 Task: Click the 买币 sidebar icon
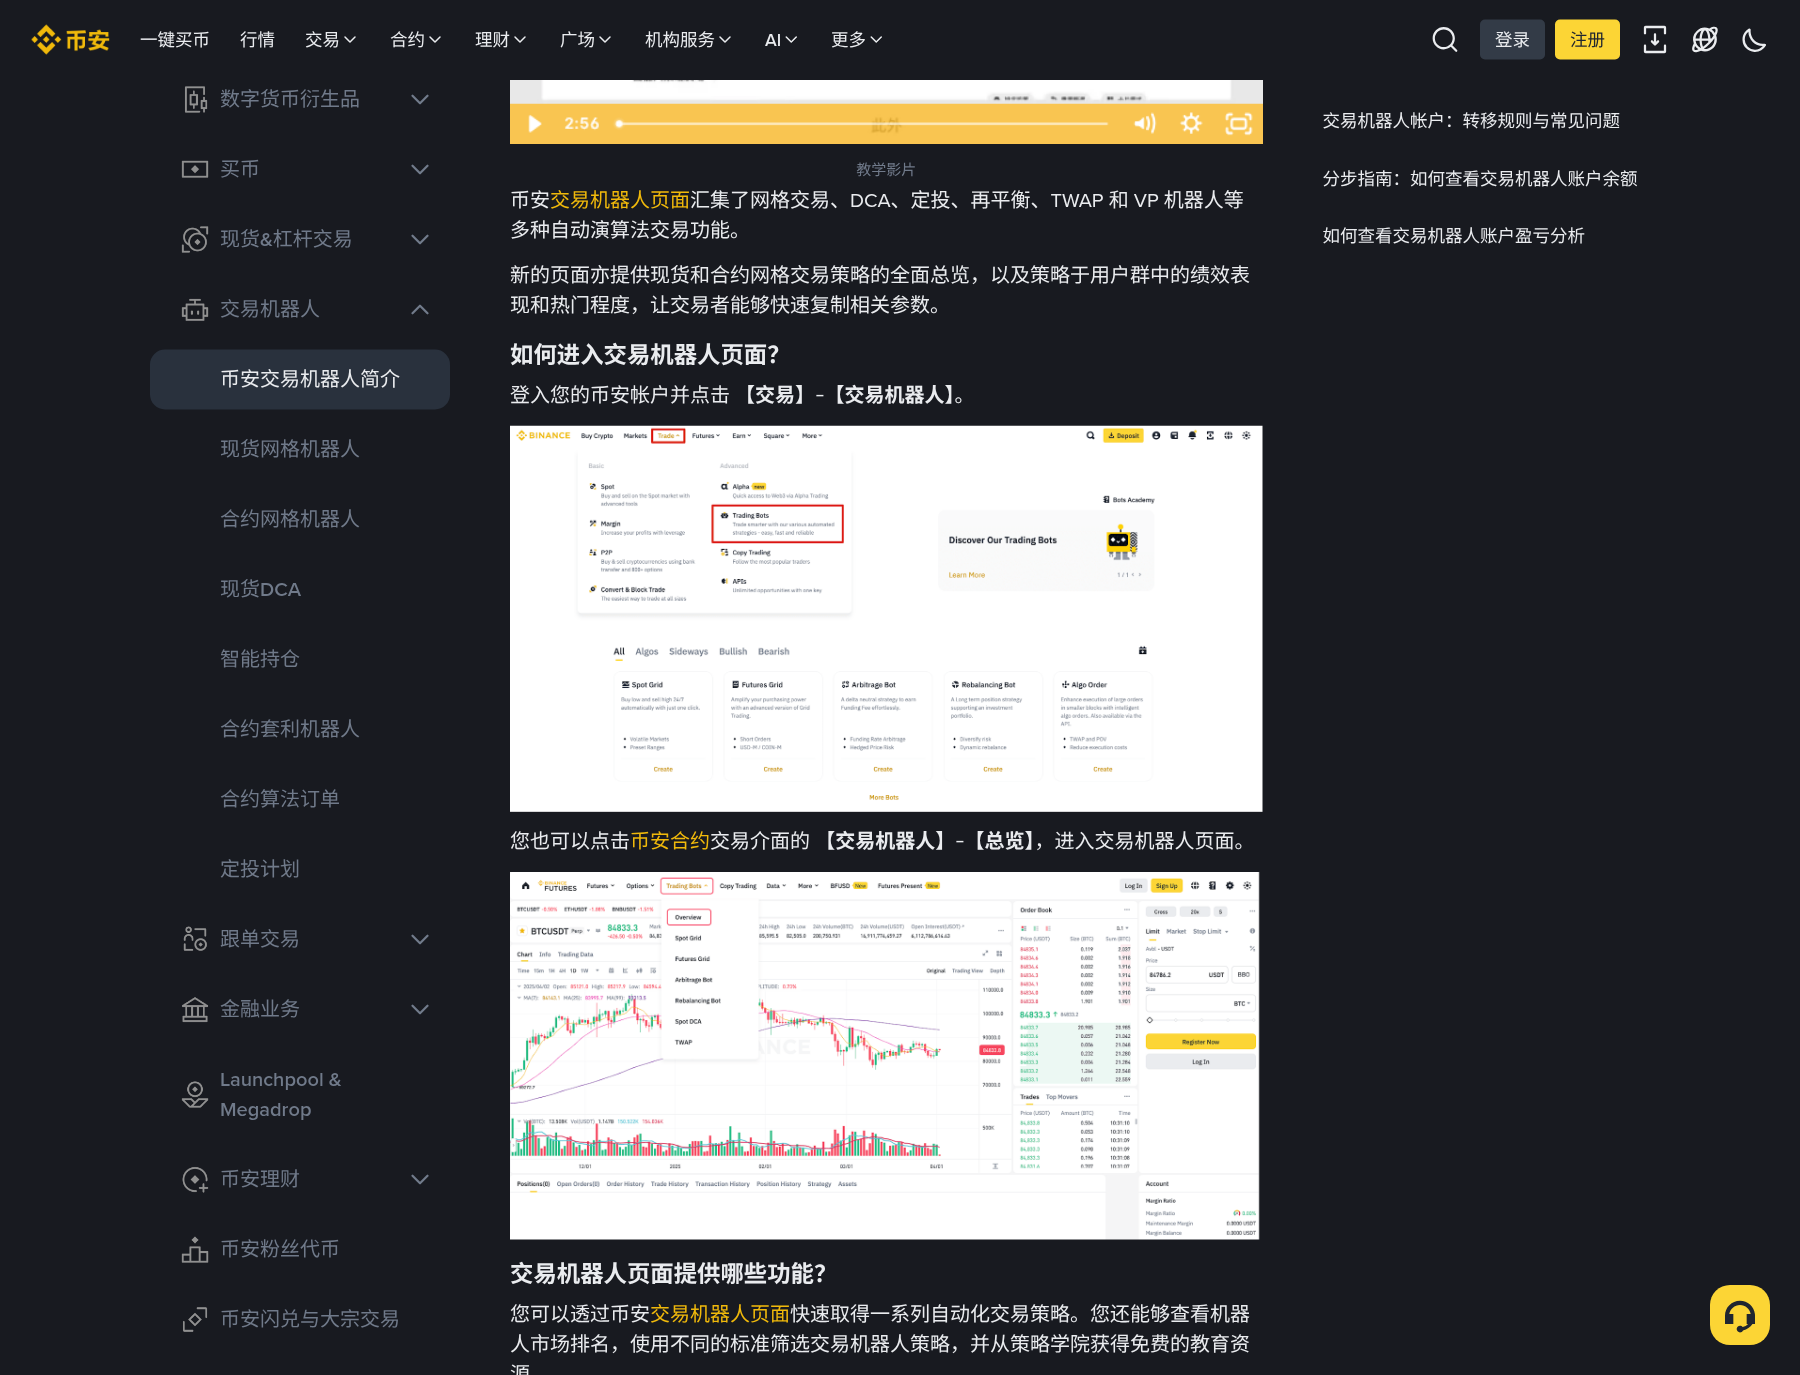click(x=195, y=169)
